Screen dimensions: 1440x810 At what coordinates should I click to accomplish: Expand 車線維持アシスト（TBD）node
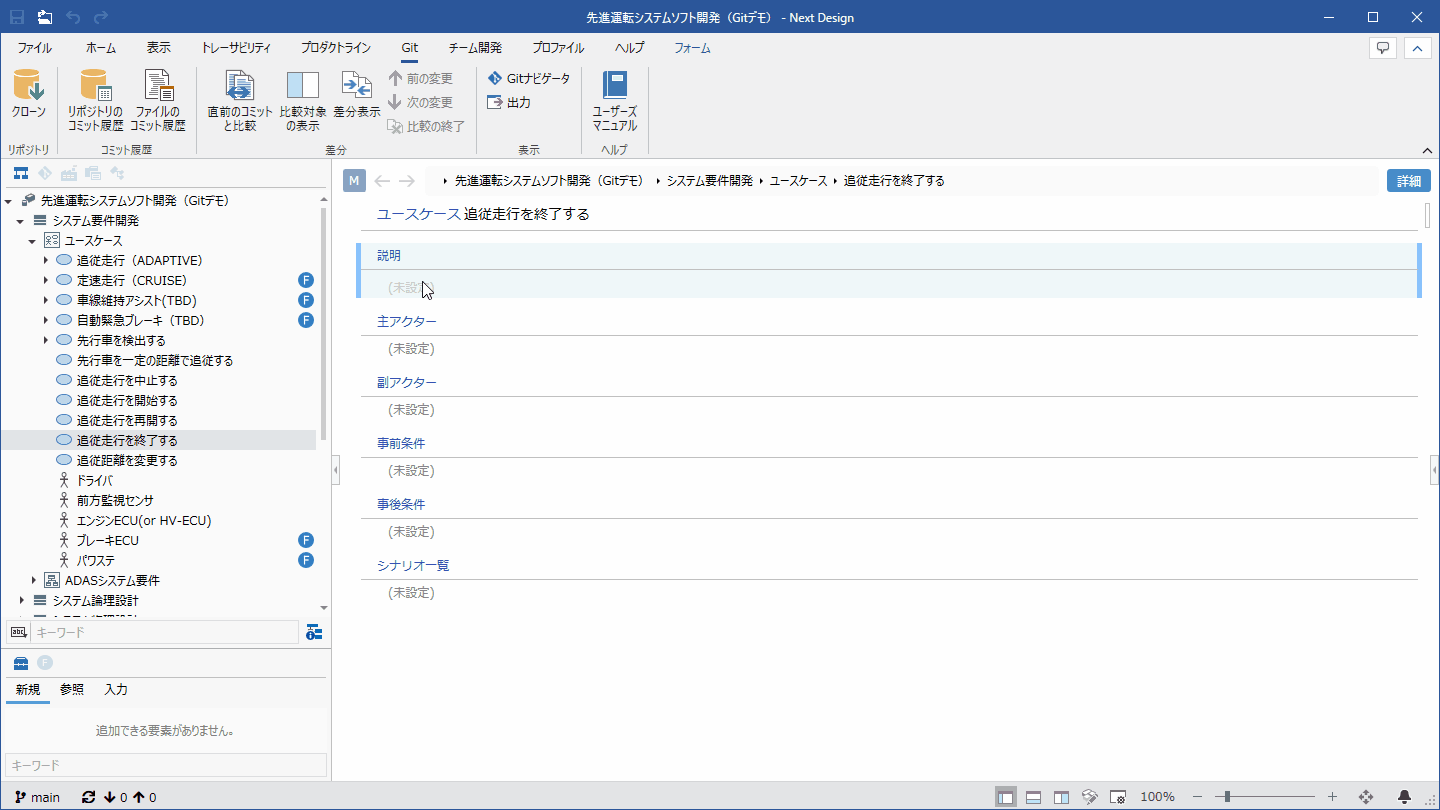coord(45,300)
